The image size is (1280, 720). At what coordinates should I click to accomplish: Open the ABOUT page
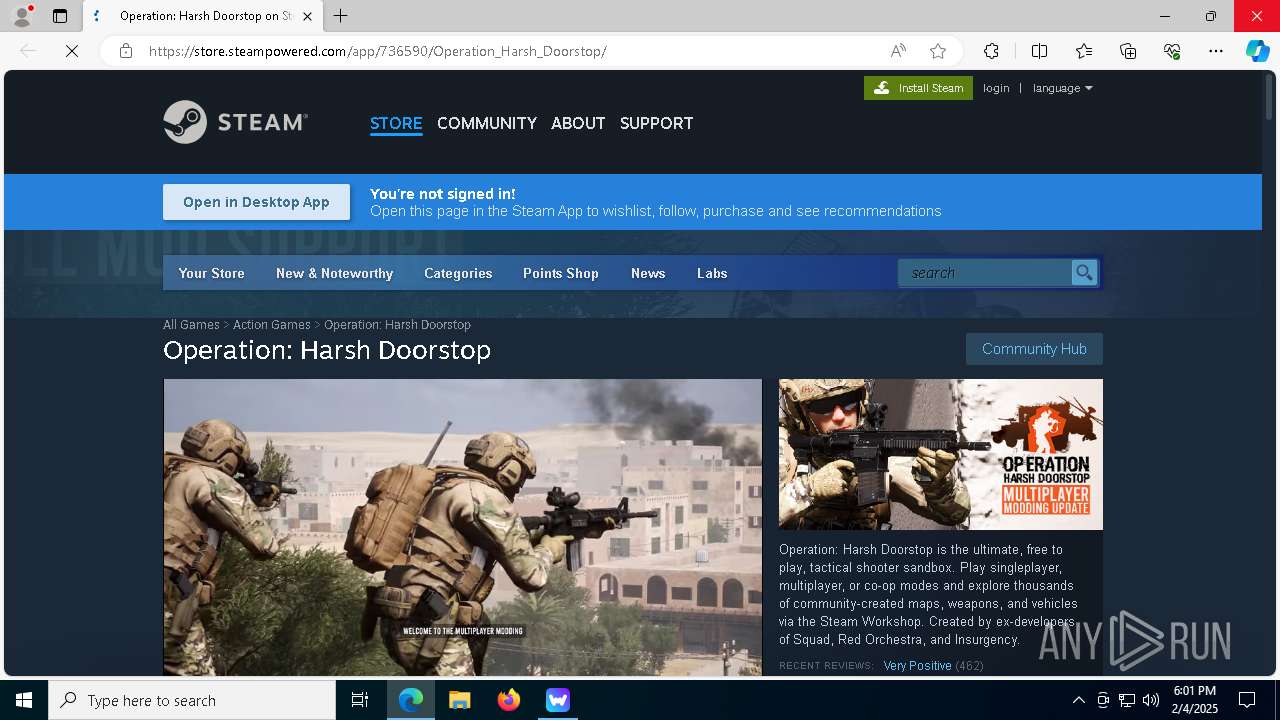pyautogui.click(x=578, y=123)
